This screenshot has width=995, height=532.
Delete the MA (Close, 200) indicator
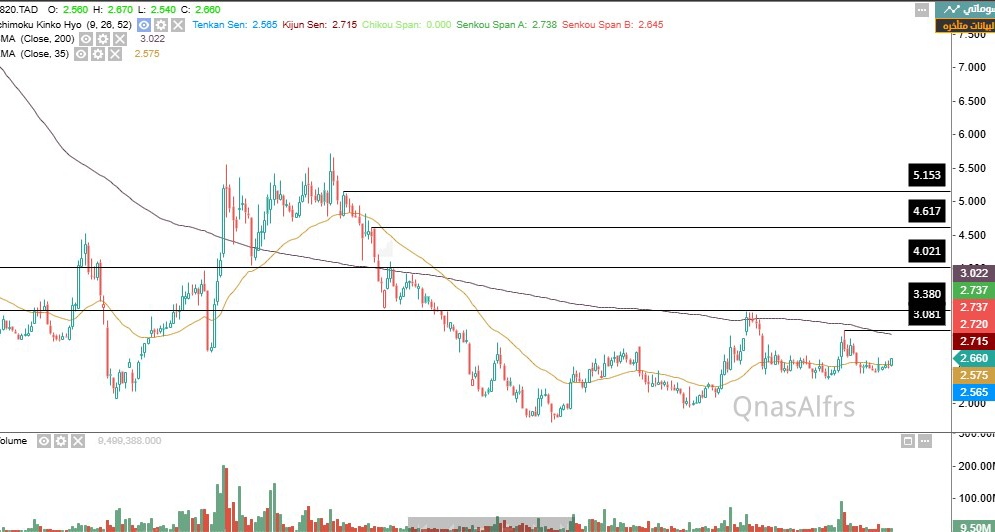[x=120, y=39]
